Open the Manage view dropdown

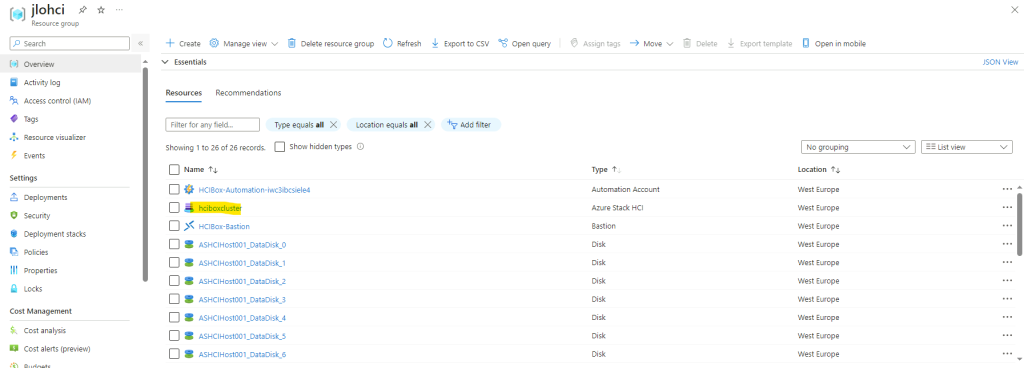(x=244, y=44)
